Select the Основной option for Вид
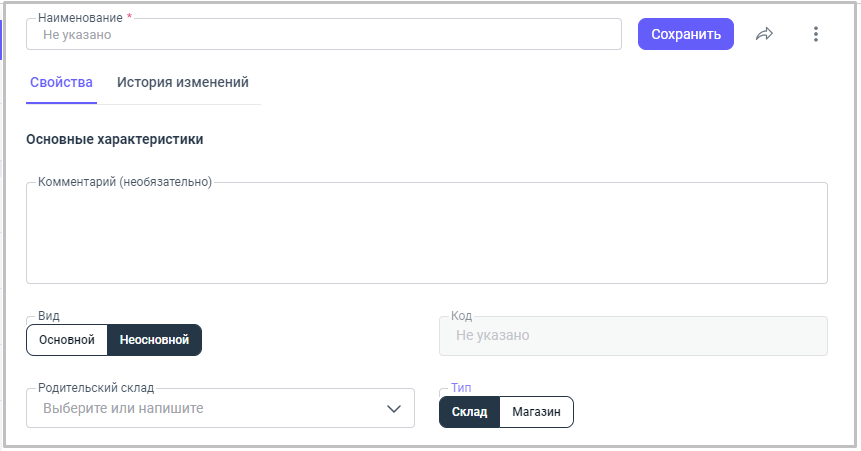Screen dimensions: 861x451 (x=67, y=340)
